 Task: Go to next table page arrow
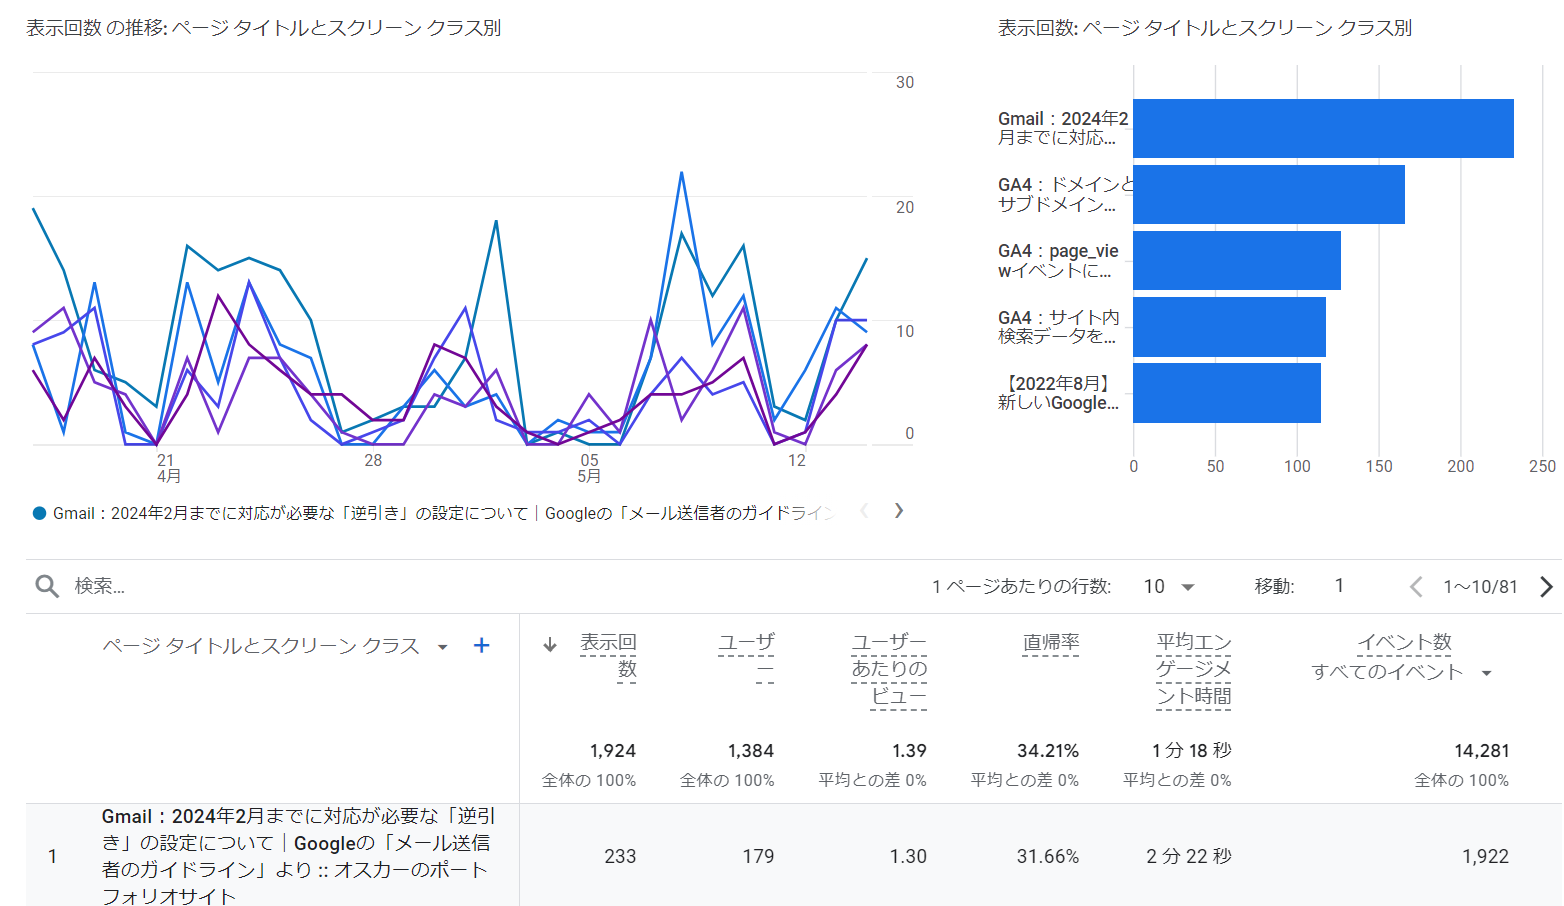click(x=1546, y=587)
